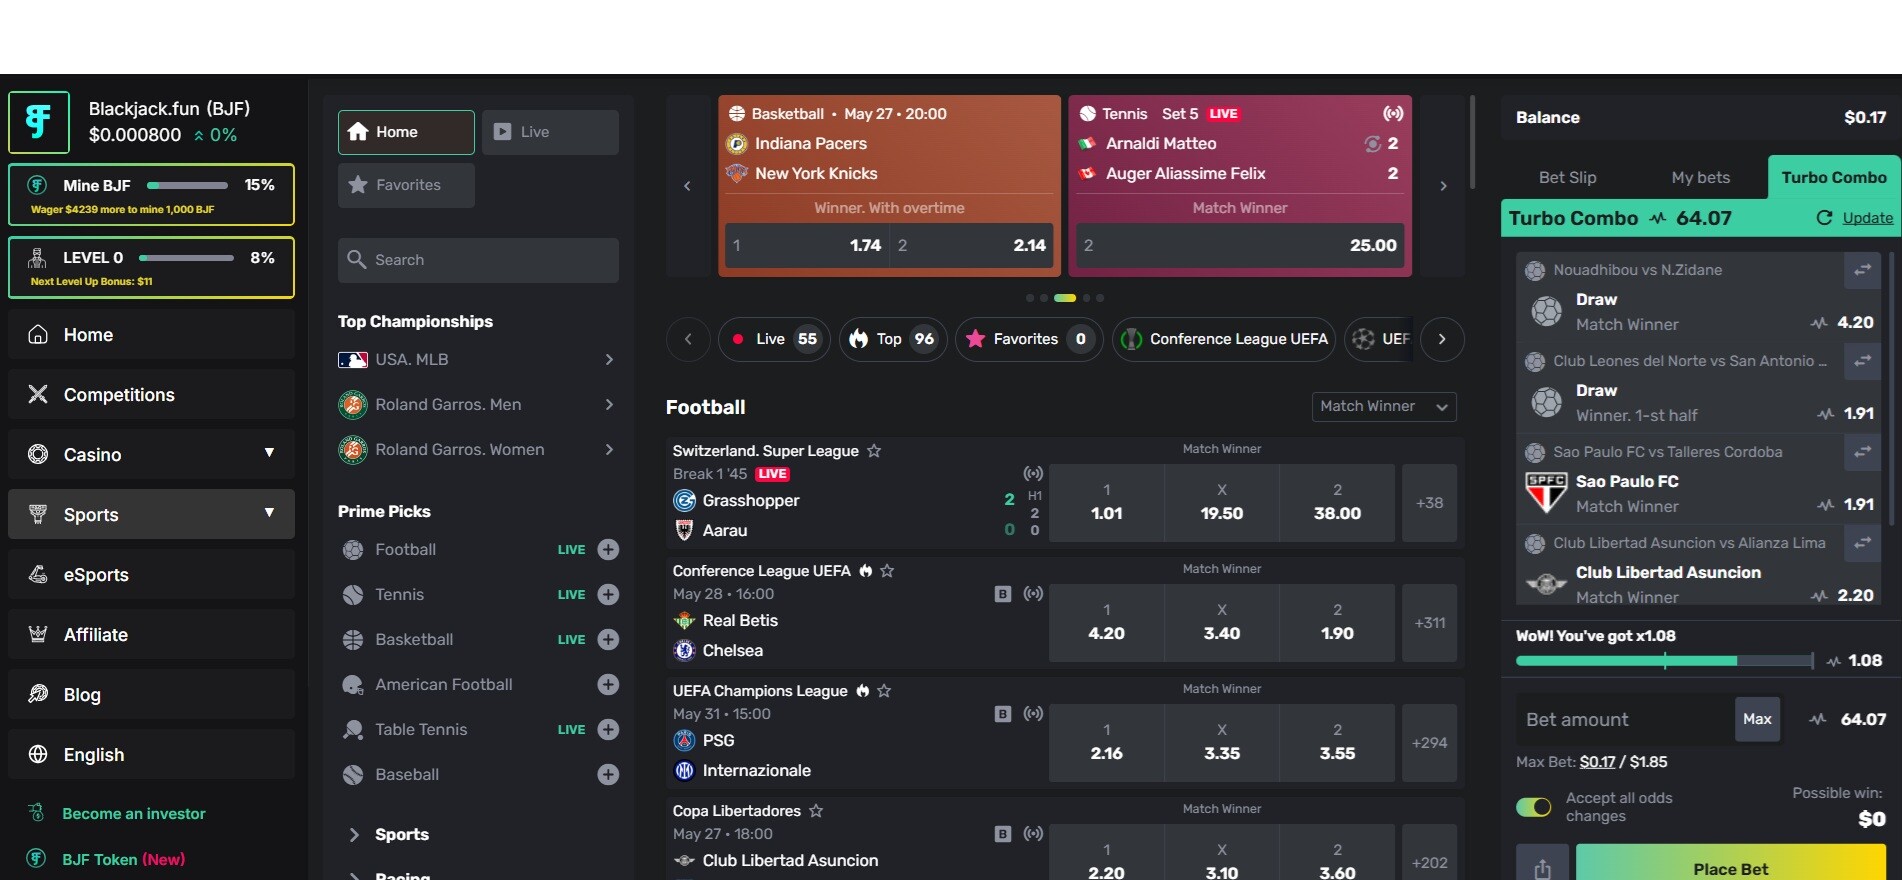Click plus icon next to American Football

pyautogui.click(x=608, y=684)
